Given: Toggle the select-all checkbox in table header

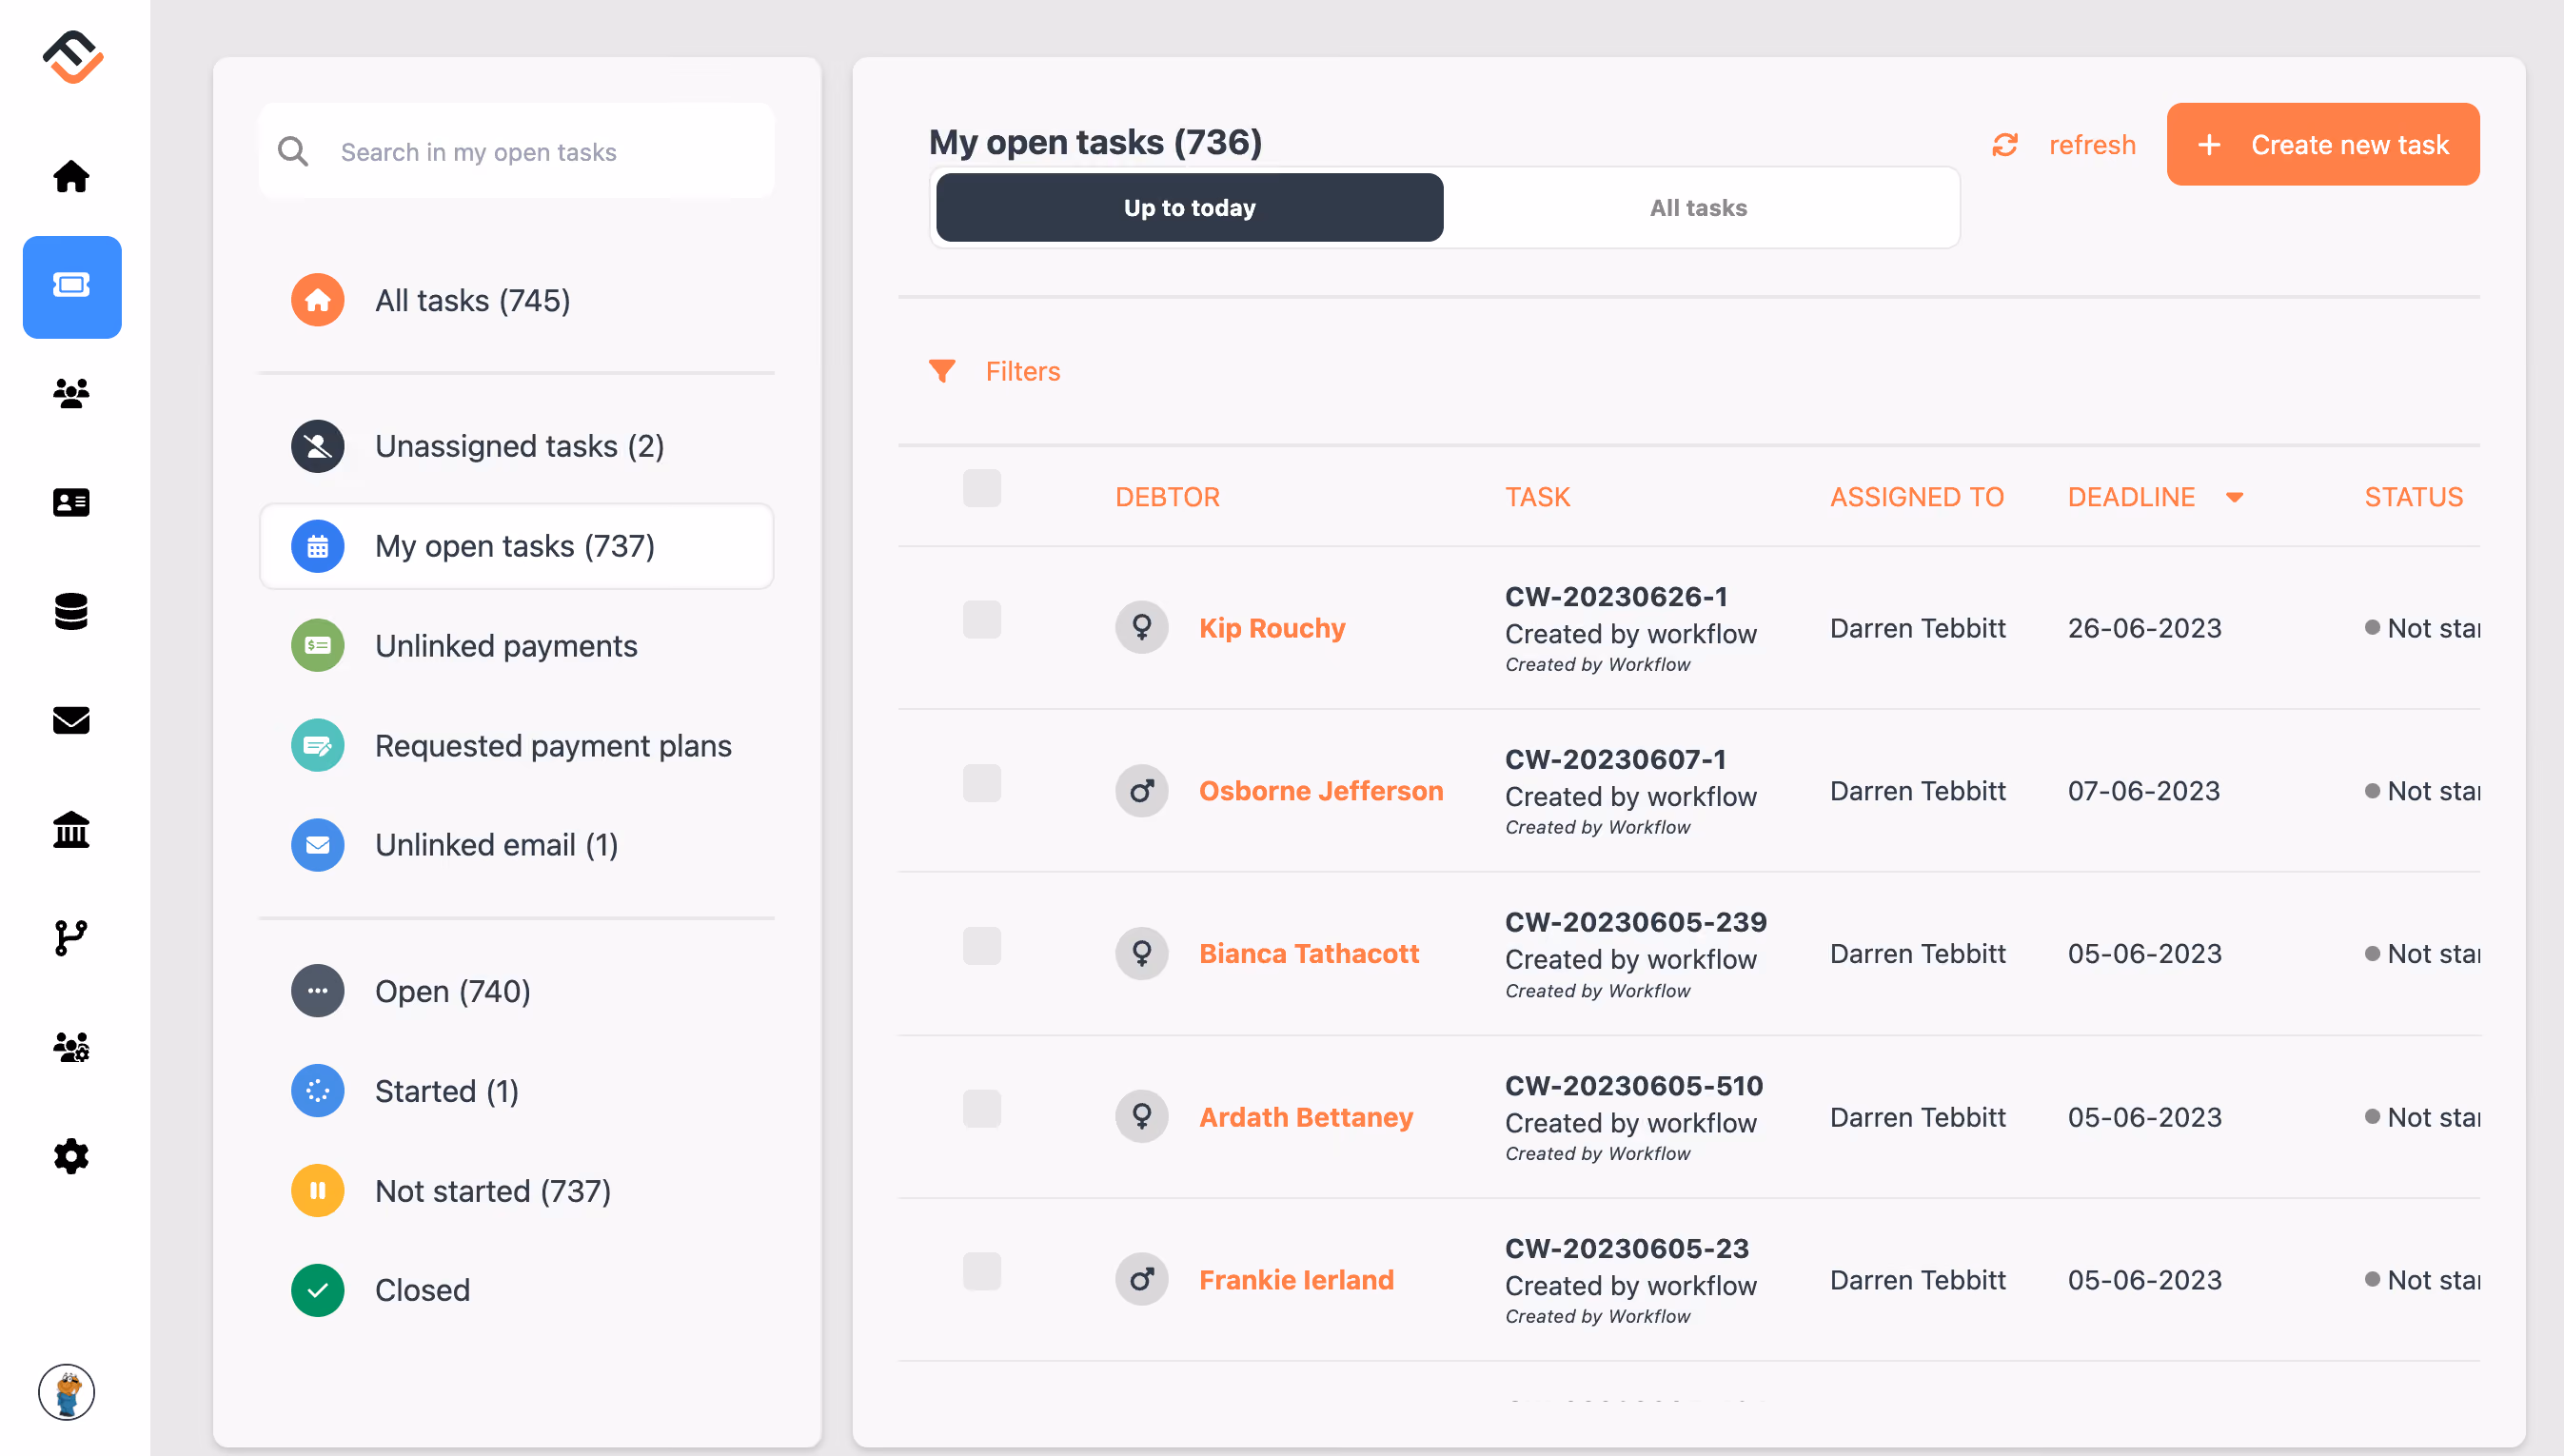Looking at the screenshot, I should [982, 489].
